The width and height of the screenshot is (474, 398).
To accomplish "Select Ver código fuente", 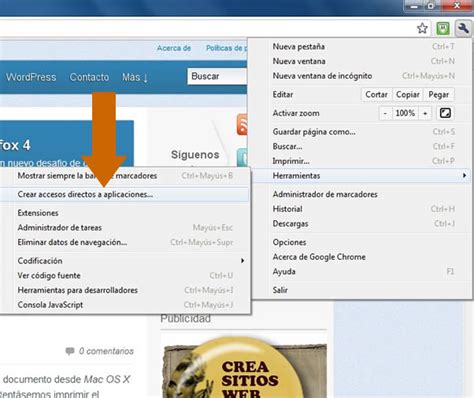I will pos(124,276).
